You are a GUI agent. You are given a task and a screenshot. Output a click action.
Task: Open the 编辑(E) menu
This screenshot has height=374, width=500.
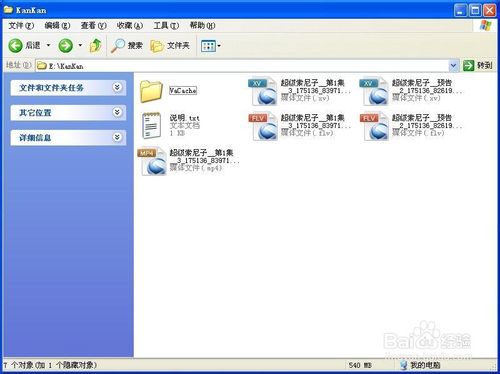(57, 25)
